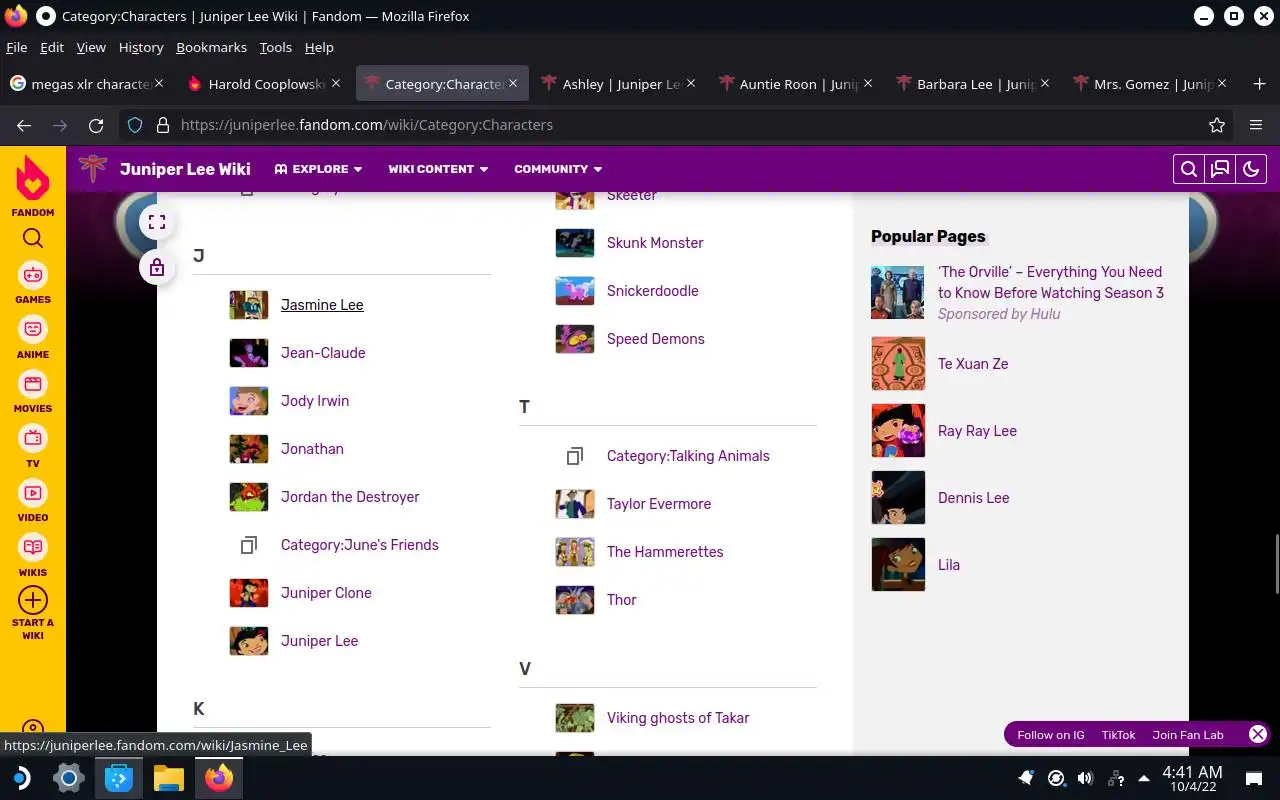Open the clock showing 4:41 AM
Screen dimensions: 1280x800
pyautogui.click(x=1192, y=778)
